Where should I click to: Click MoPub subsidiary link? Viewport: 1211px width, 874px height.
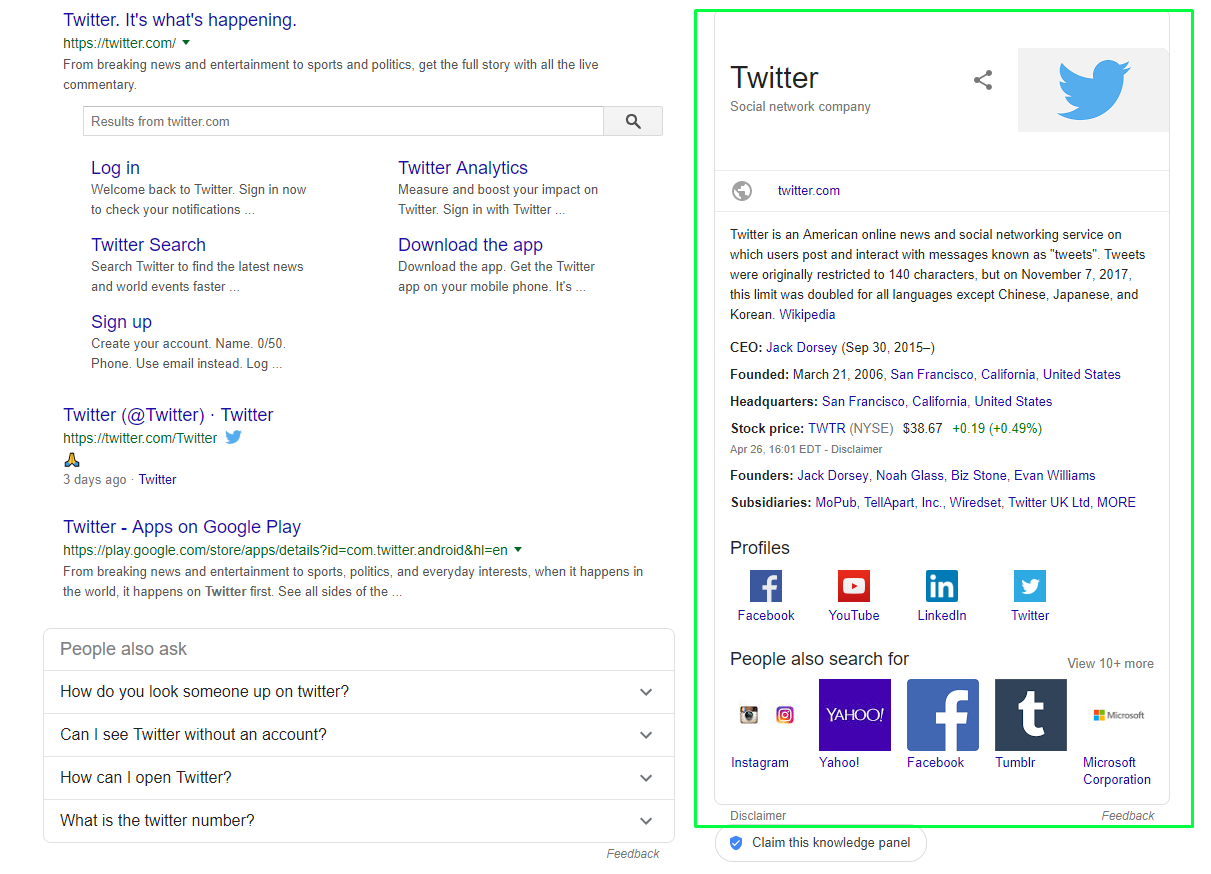(x=836, y=503)
